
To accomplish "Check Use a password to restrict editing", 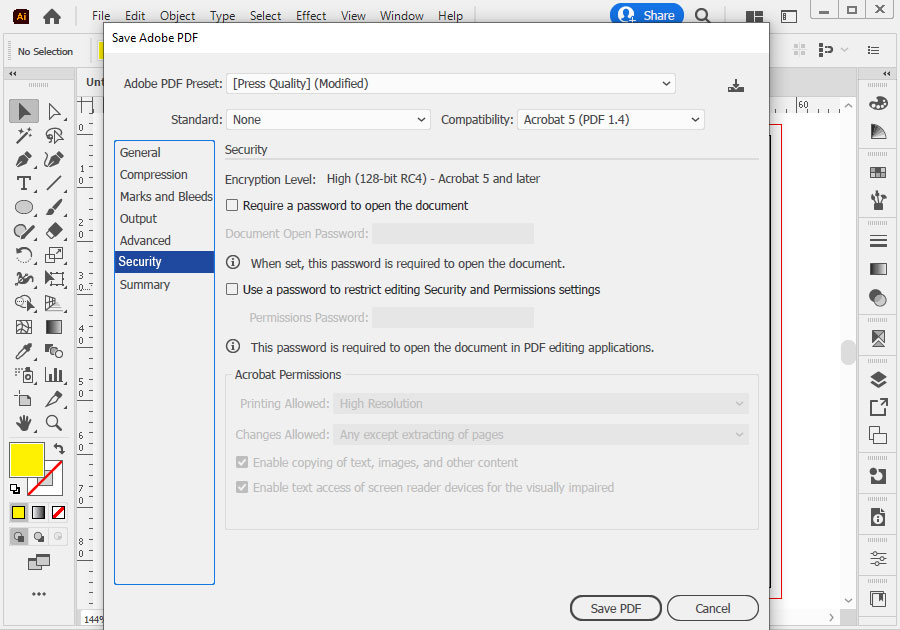I will coord(232,289).
